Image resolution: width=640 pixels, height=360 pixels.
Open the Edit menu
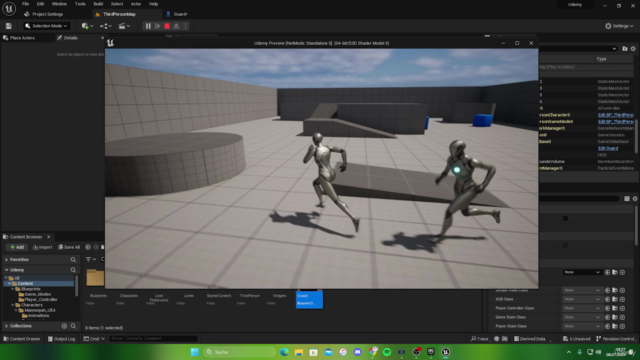click(x=40, y=4)
